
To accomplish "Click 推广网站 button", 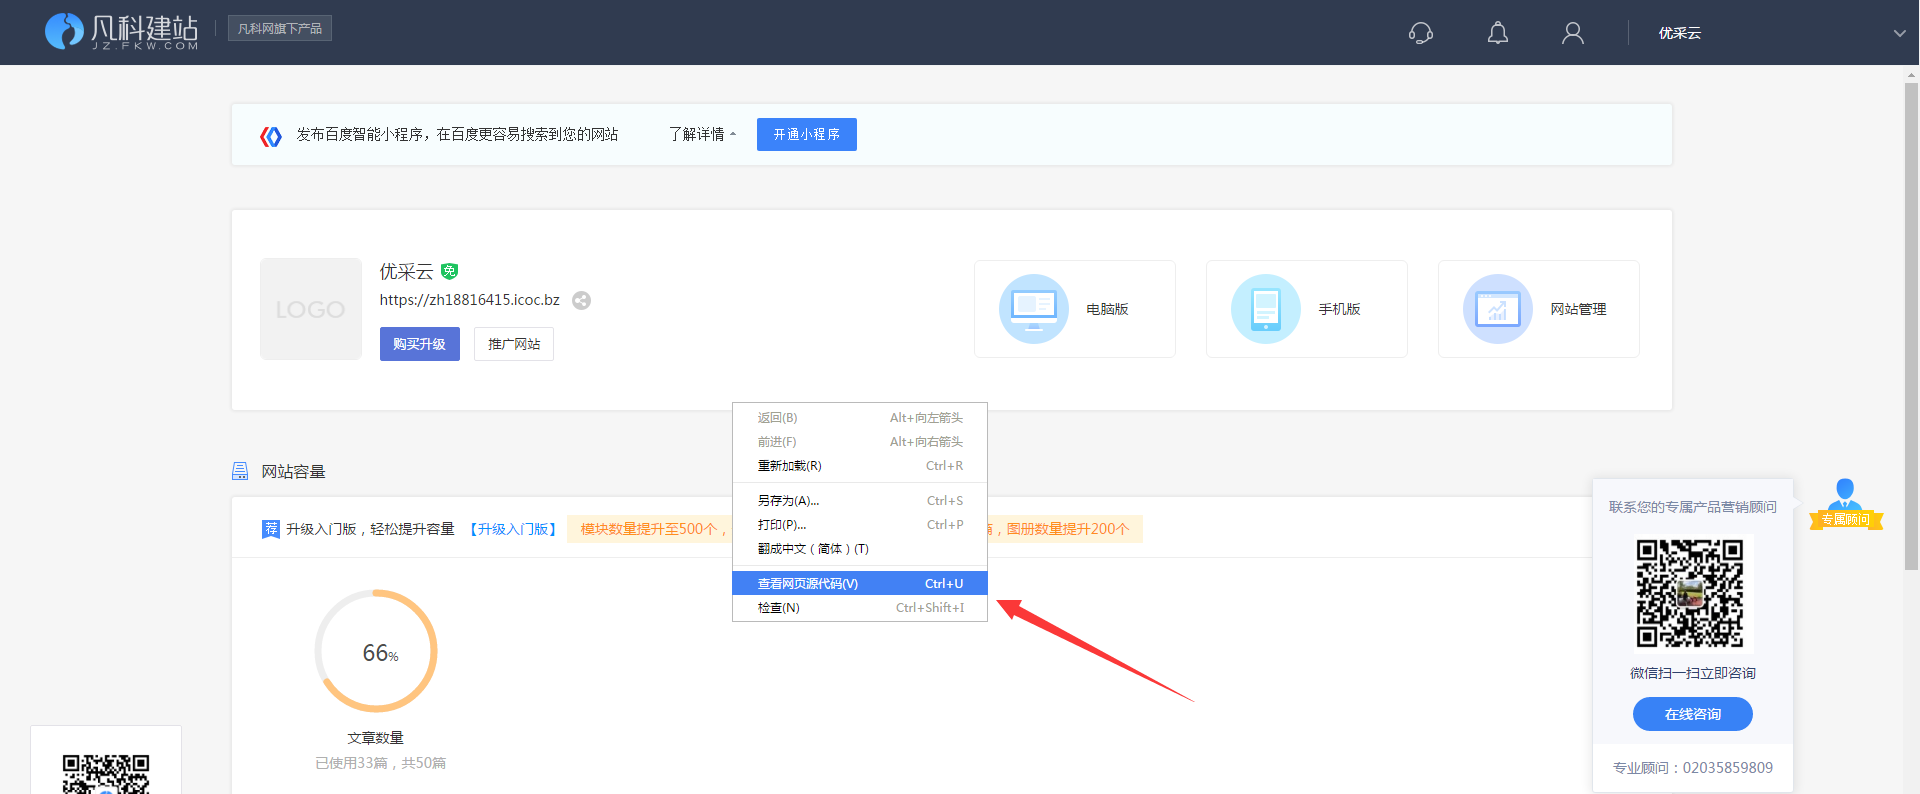I will coord(514,344).
